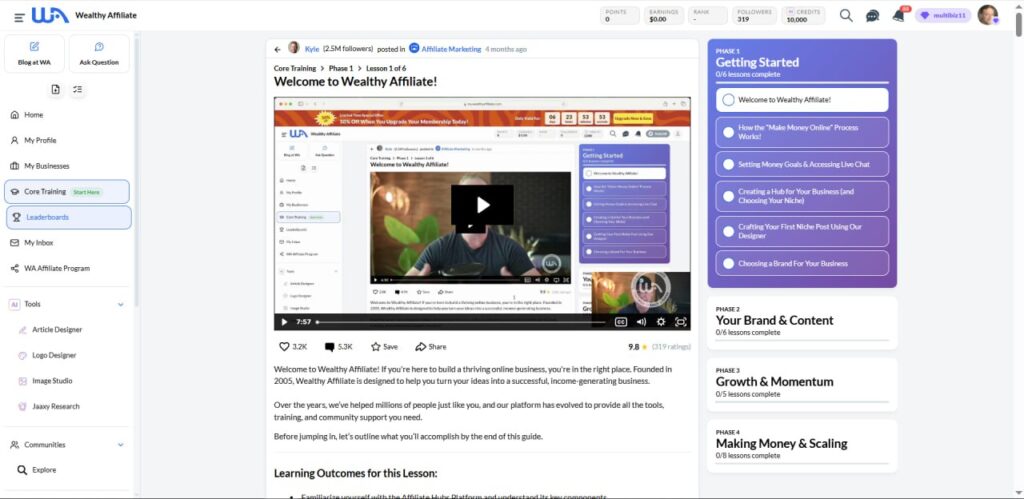The image size is (1024, 499).
Task: Click the video progress bar
Action: (460, 322)
